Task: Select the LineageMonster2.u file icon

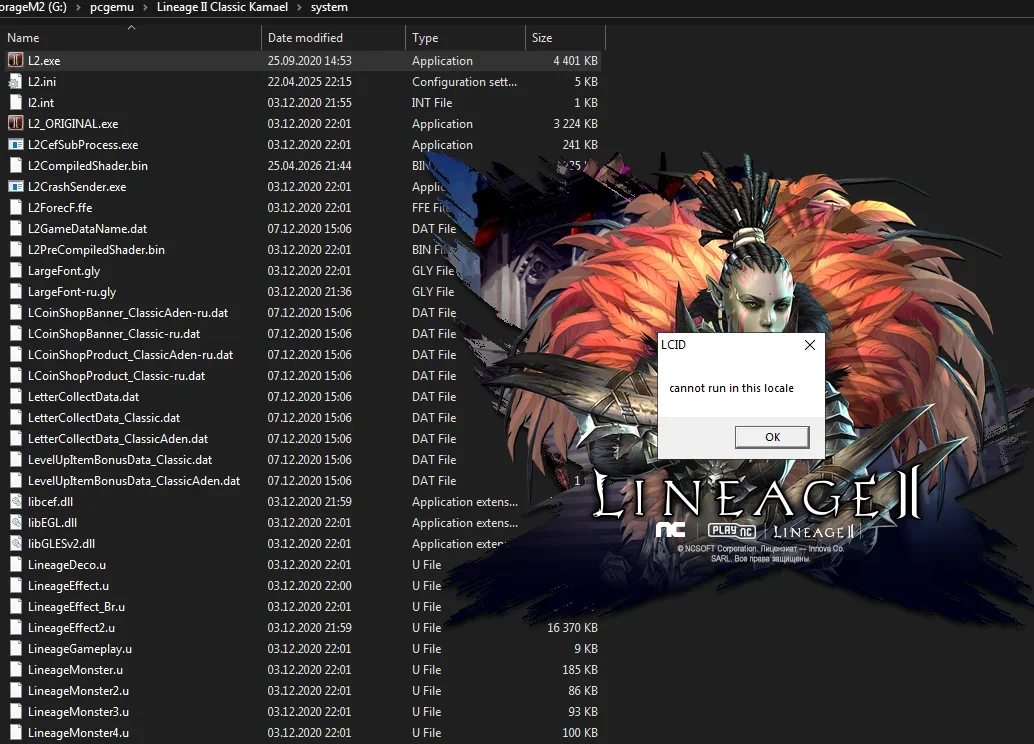Action: coord(16,691)
